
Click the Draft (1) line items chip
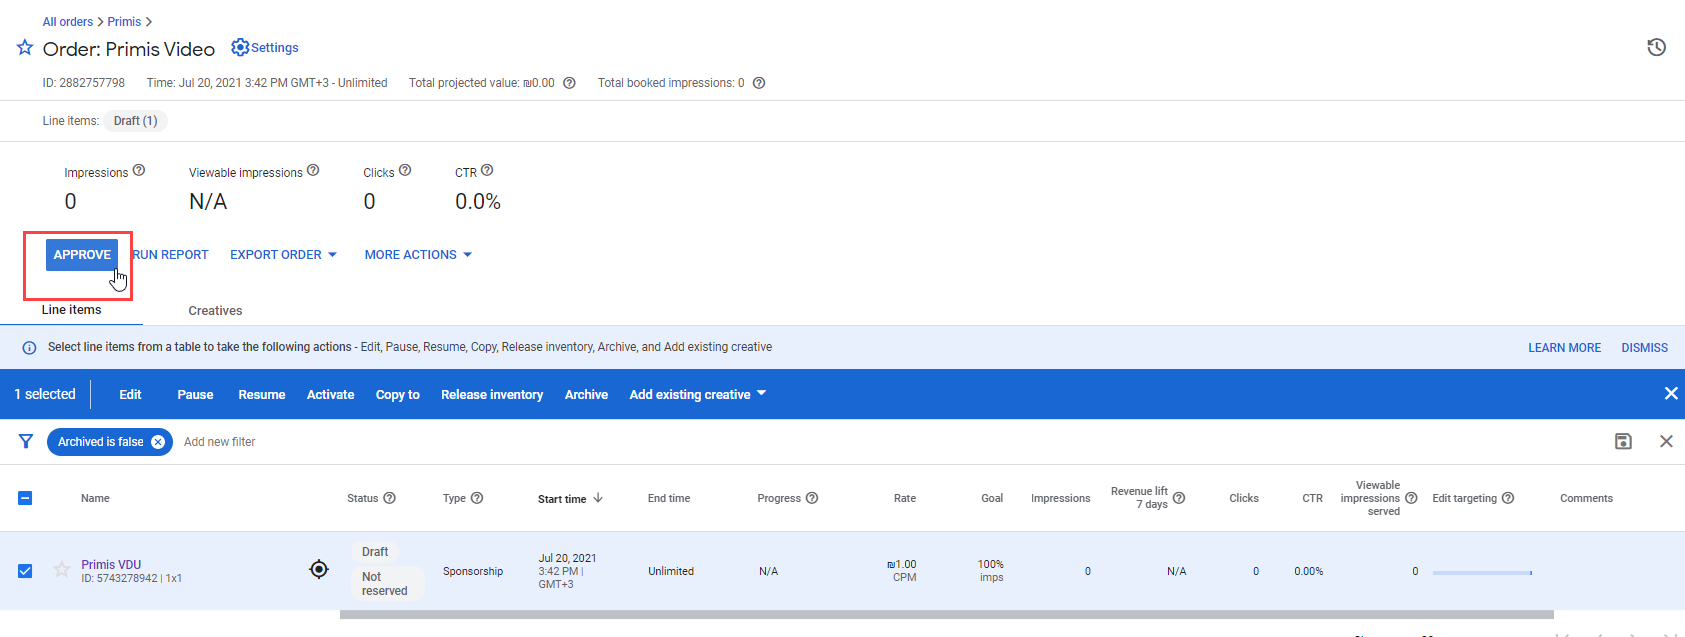[x=135, y=121]
